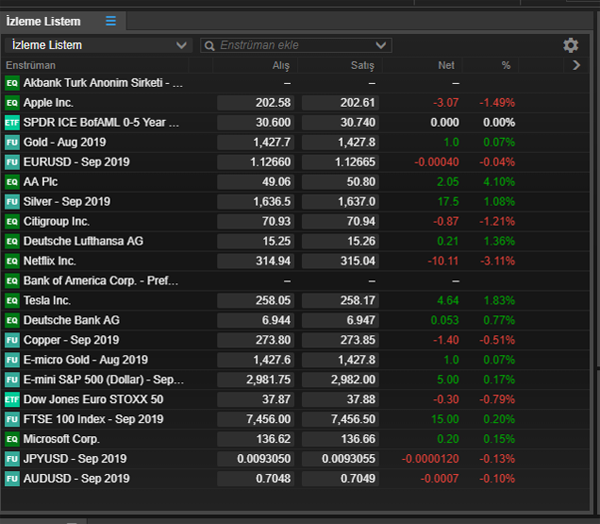The image size is (600, 524).
Task: Click Microsoft ask price 136.66
Action: [340, 439]
